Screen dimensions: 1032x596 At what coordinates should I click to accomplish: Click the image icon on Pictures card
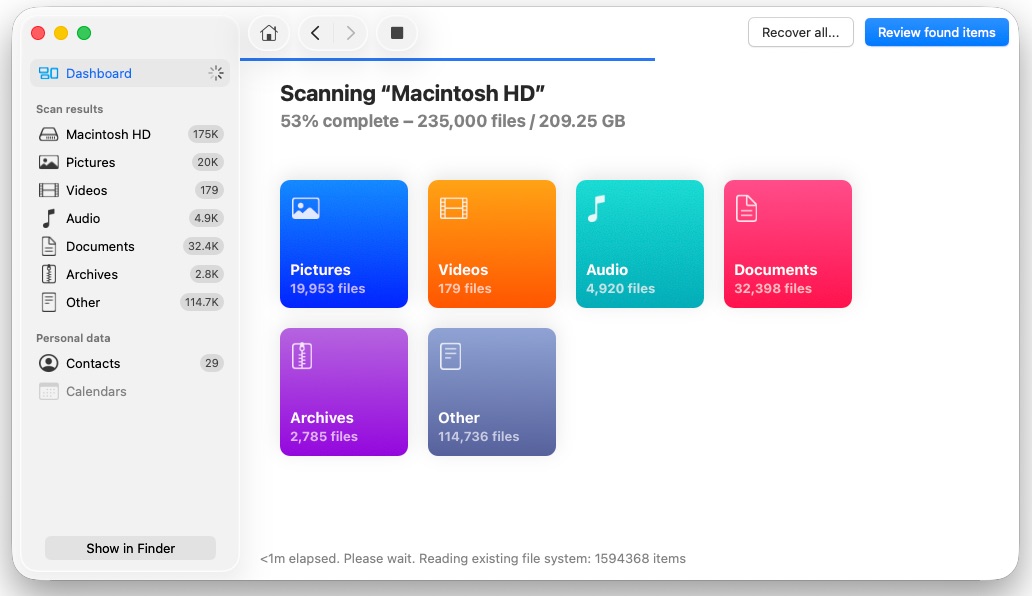(x=305, y=209)
